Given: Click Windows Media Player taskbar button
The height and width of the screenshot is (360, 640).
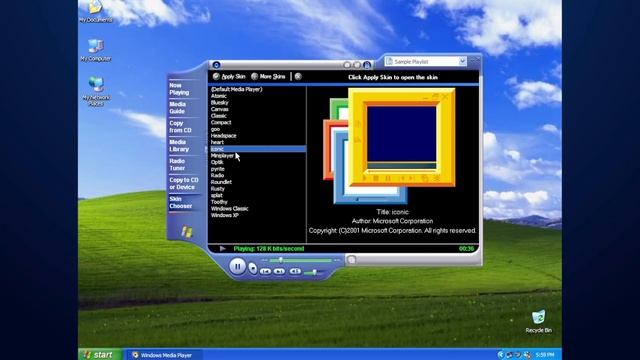Looking at the screenshot, I should 167,355.
